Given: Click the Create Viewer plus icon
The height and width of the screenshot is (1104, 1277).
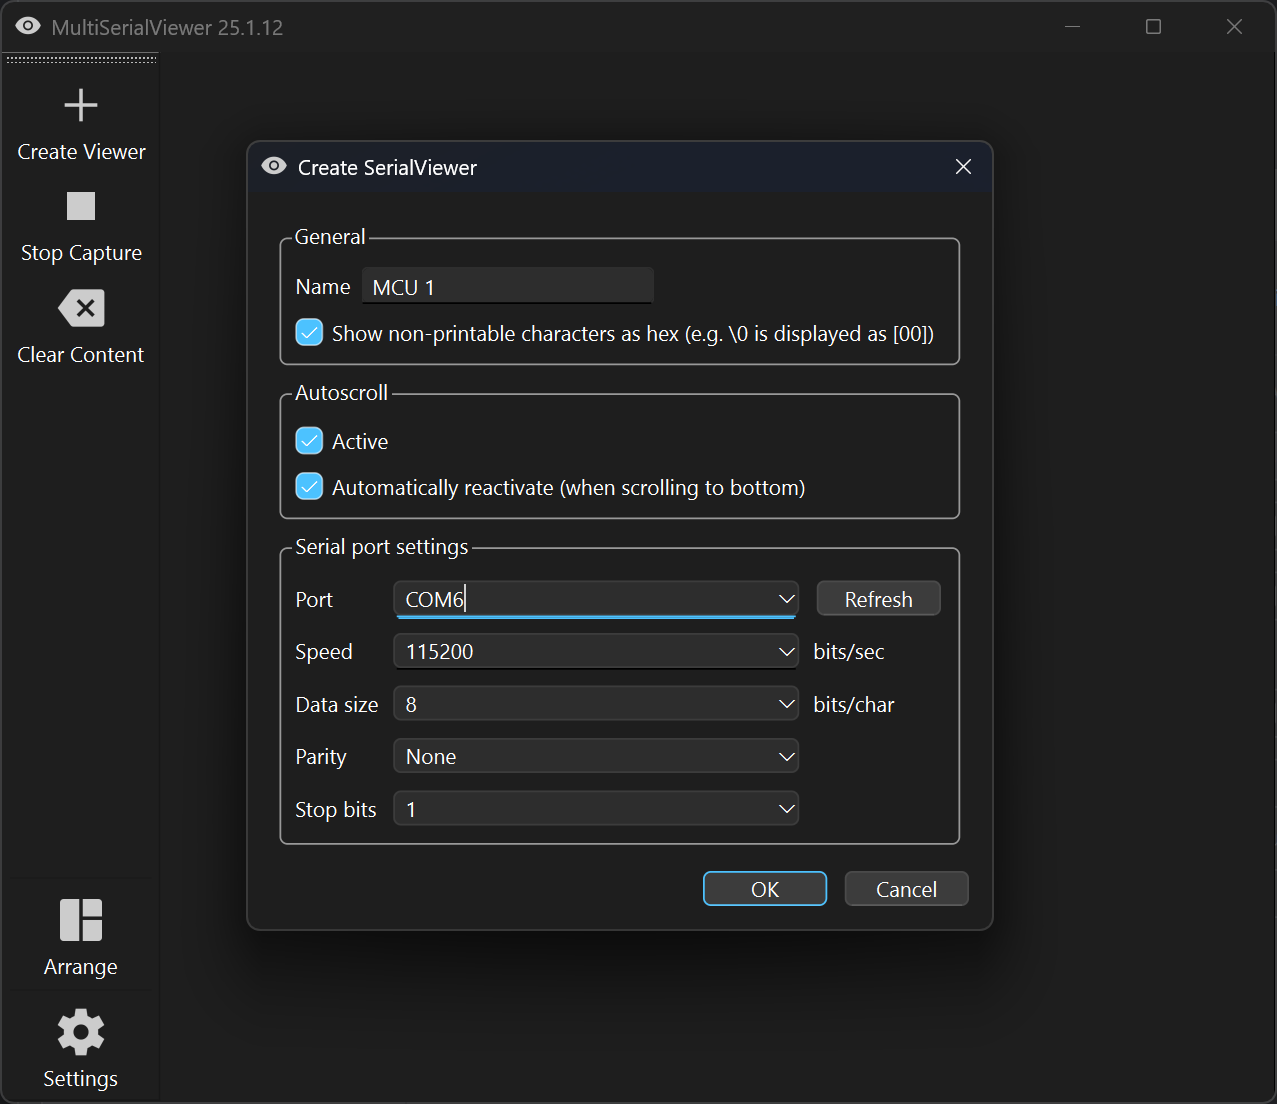Looking at the screenshot, I should (81, 105).
